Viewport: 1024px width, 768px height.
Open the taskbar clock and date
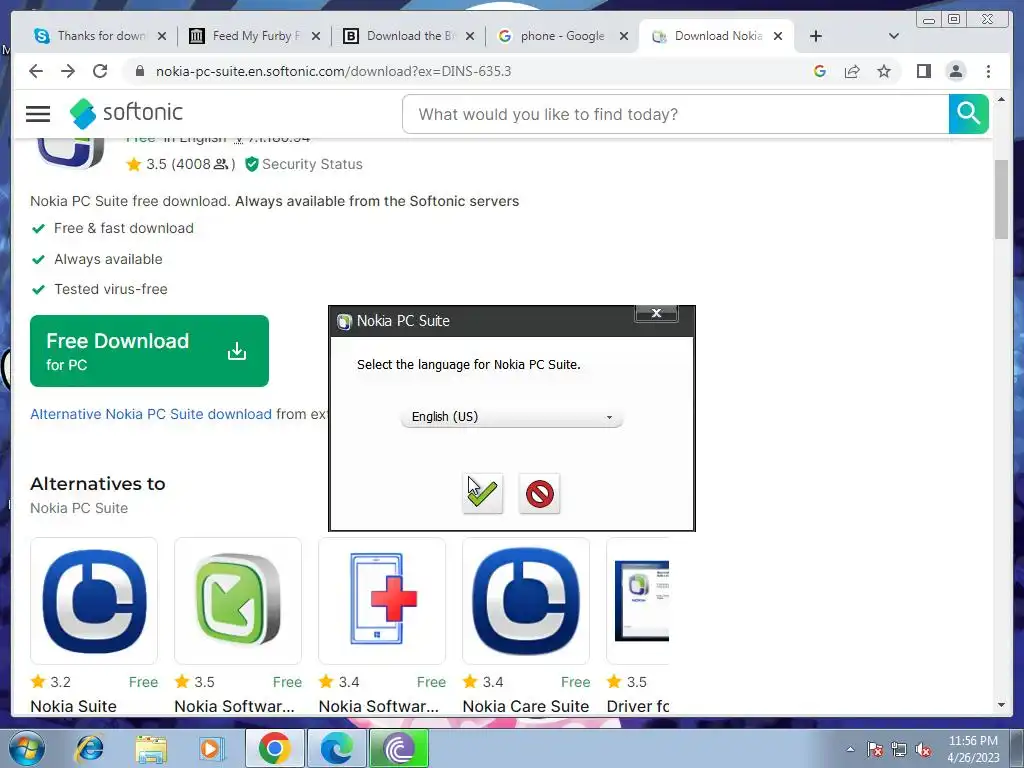click(973, 749)
